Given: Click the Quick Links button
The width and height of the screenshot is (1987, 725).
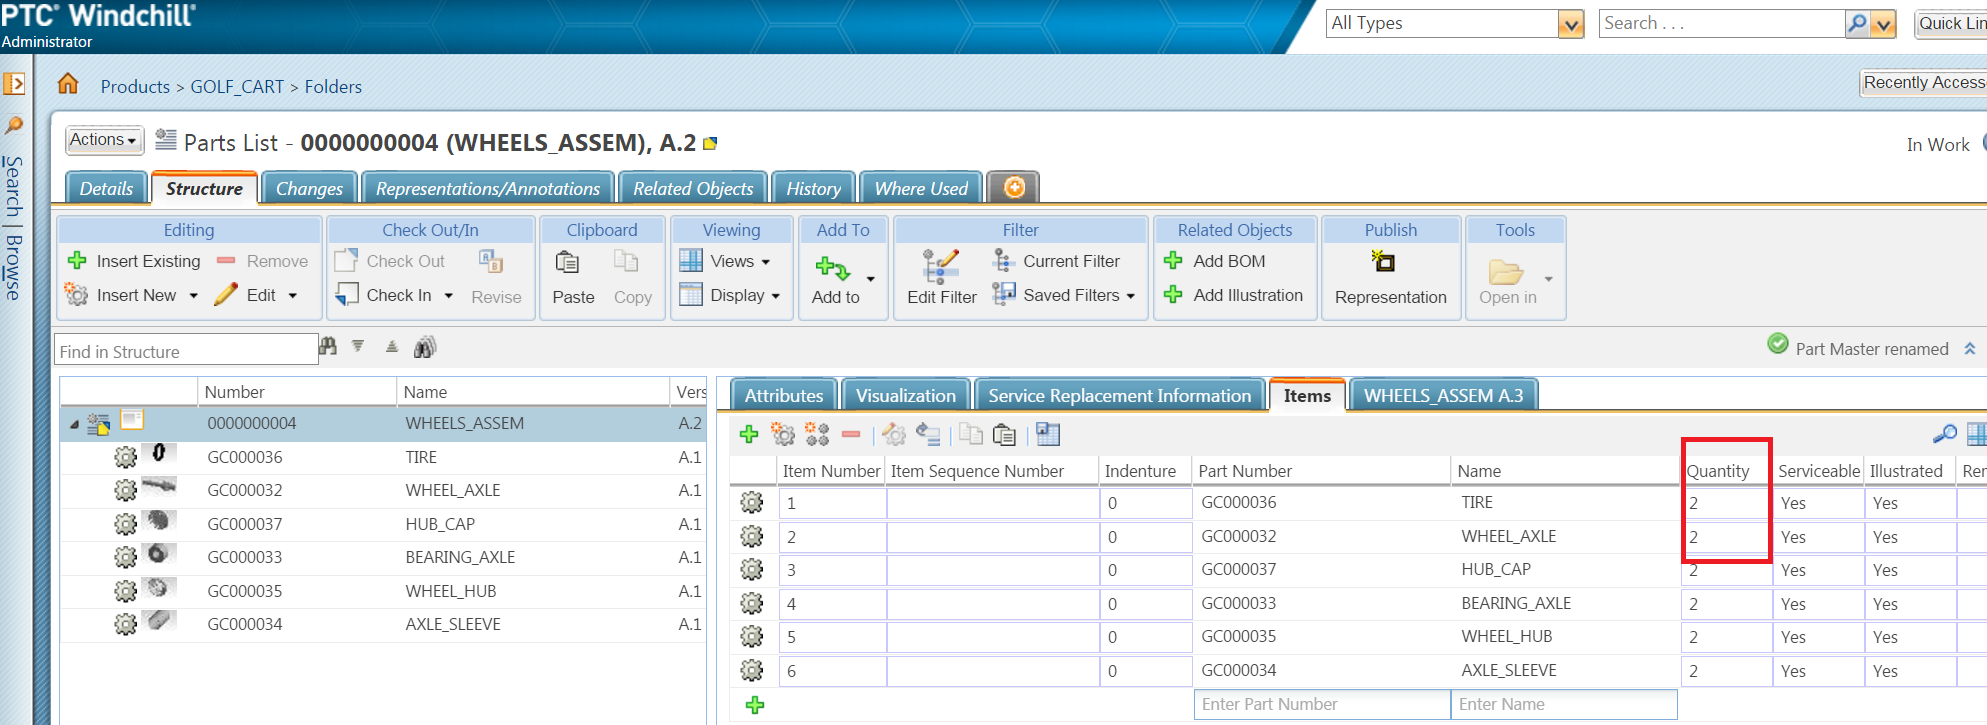Looking at the screenshot, I should (1951, 24).
